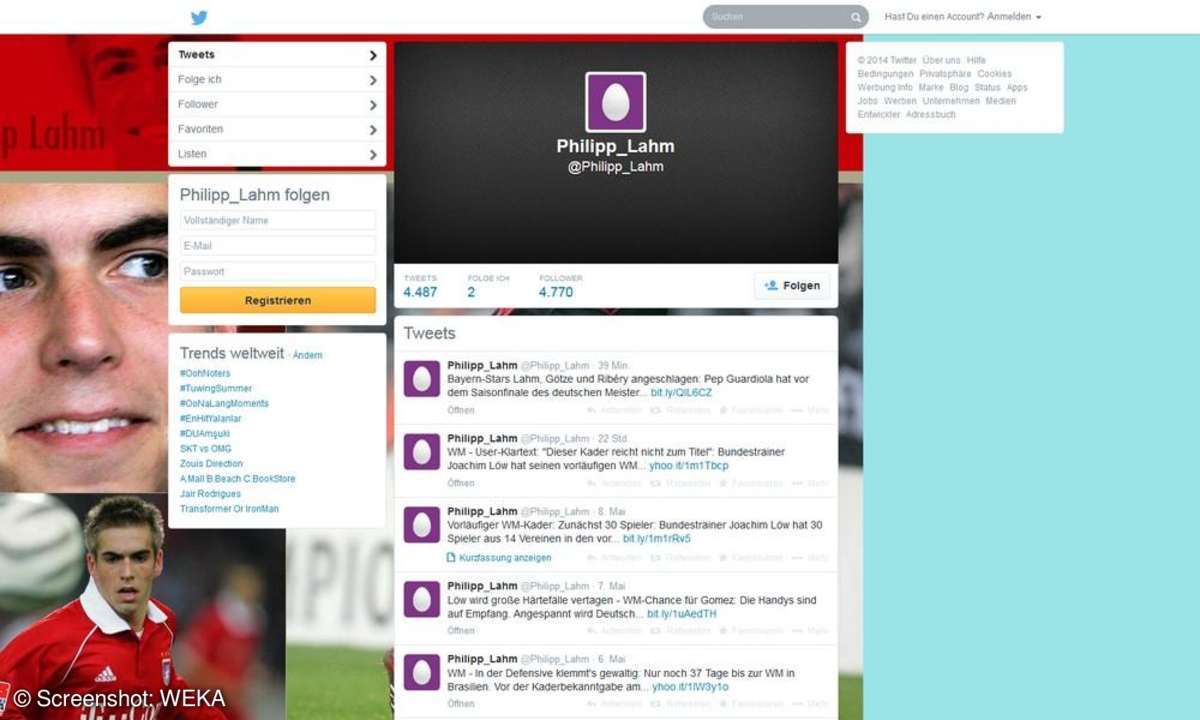The image size is (1200, 720).
Task: Switch to the Tweets tab
Action: (277, 54)
